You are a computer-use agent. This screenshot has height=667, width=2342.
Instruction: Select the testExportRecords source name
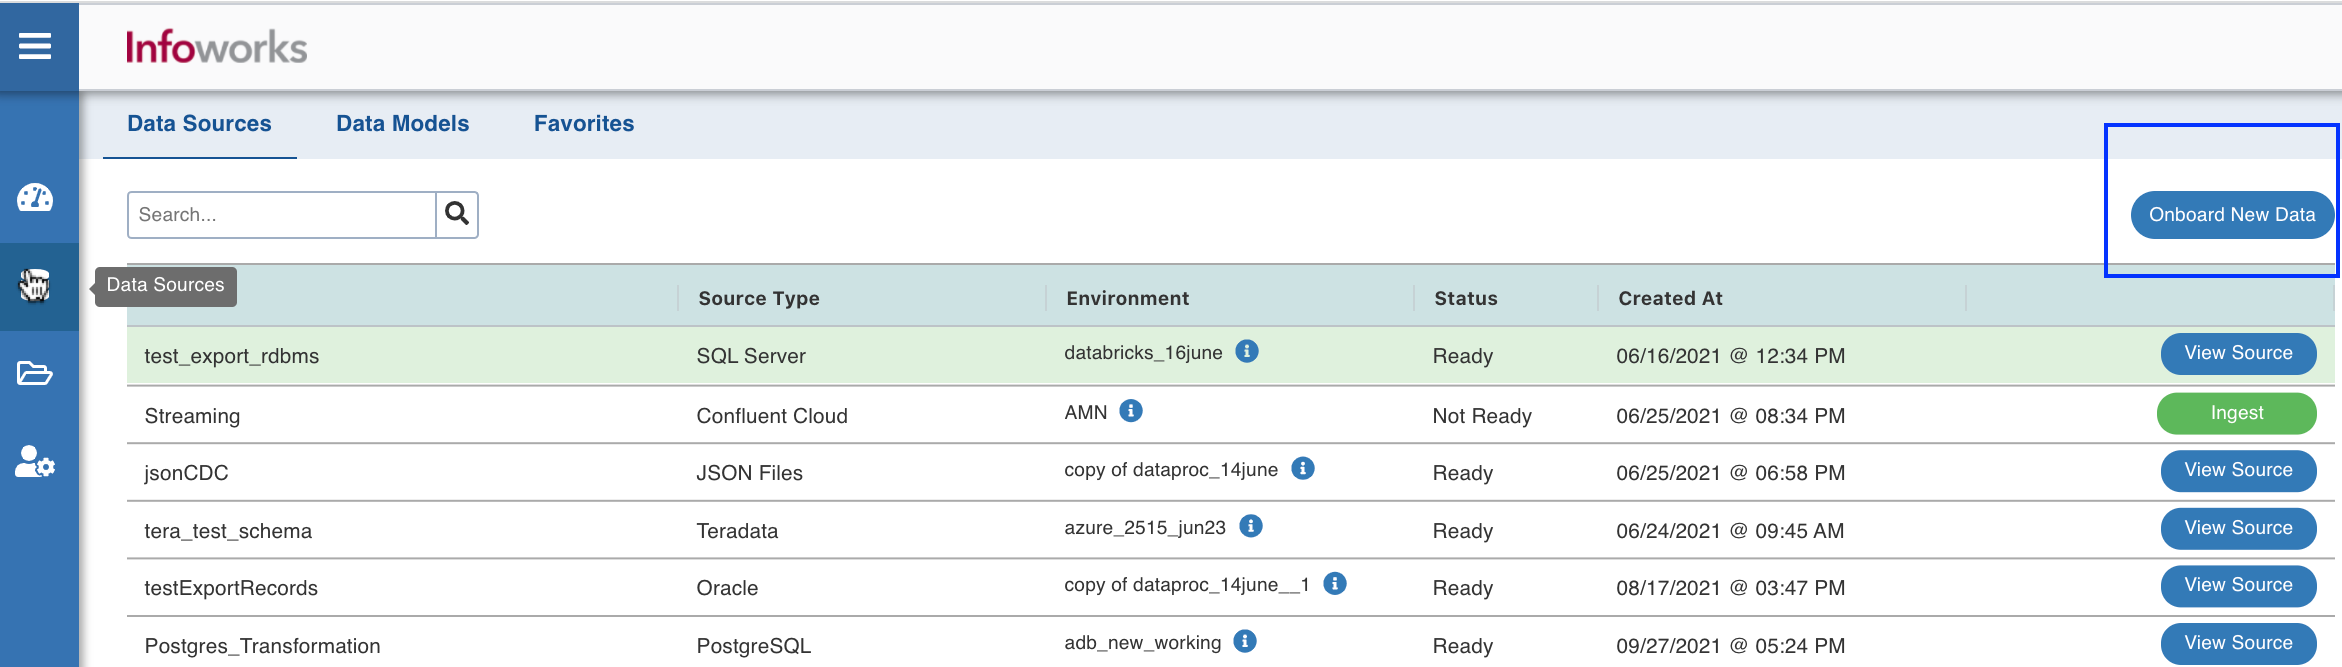[x=231, y=588]
